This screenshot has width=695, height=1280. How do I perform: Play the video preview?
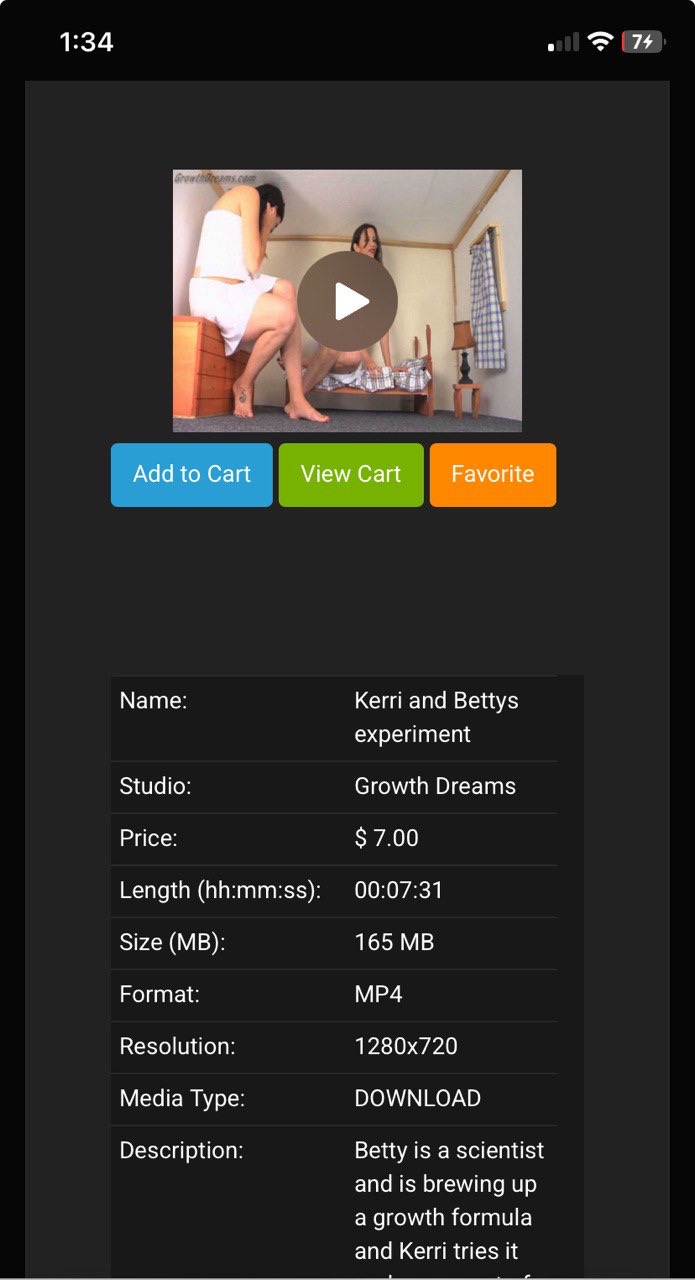pos(347,301)
